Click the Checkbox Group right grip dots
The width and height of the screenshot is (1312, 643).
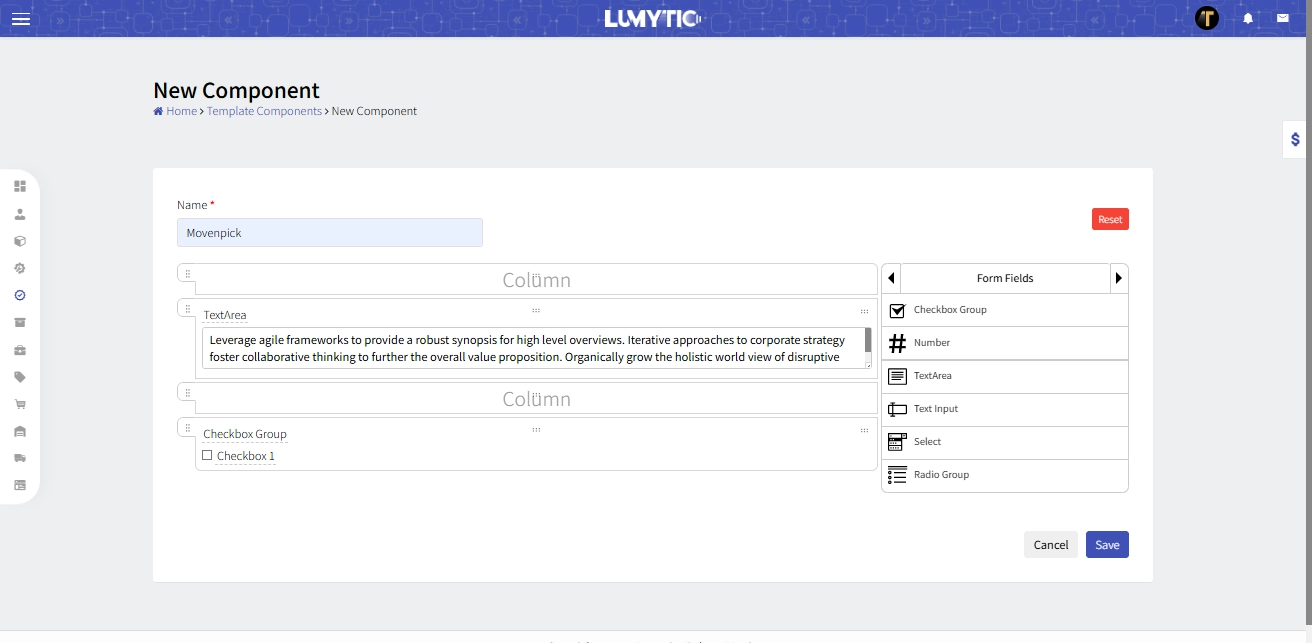point(864,430)
